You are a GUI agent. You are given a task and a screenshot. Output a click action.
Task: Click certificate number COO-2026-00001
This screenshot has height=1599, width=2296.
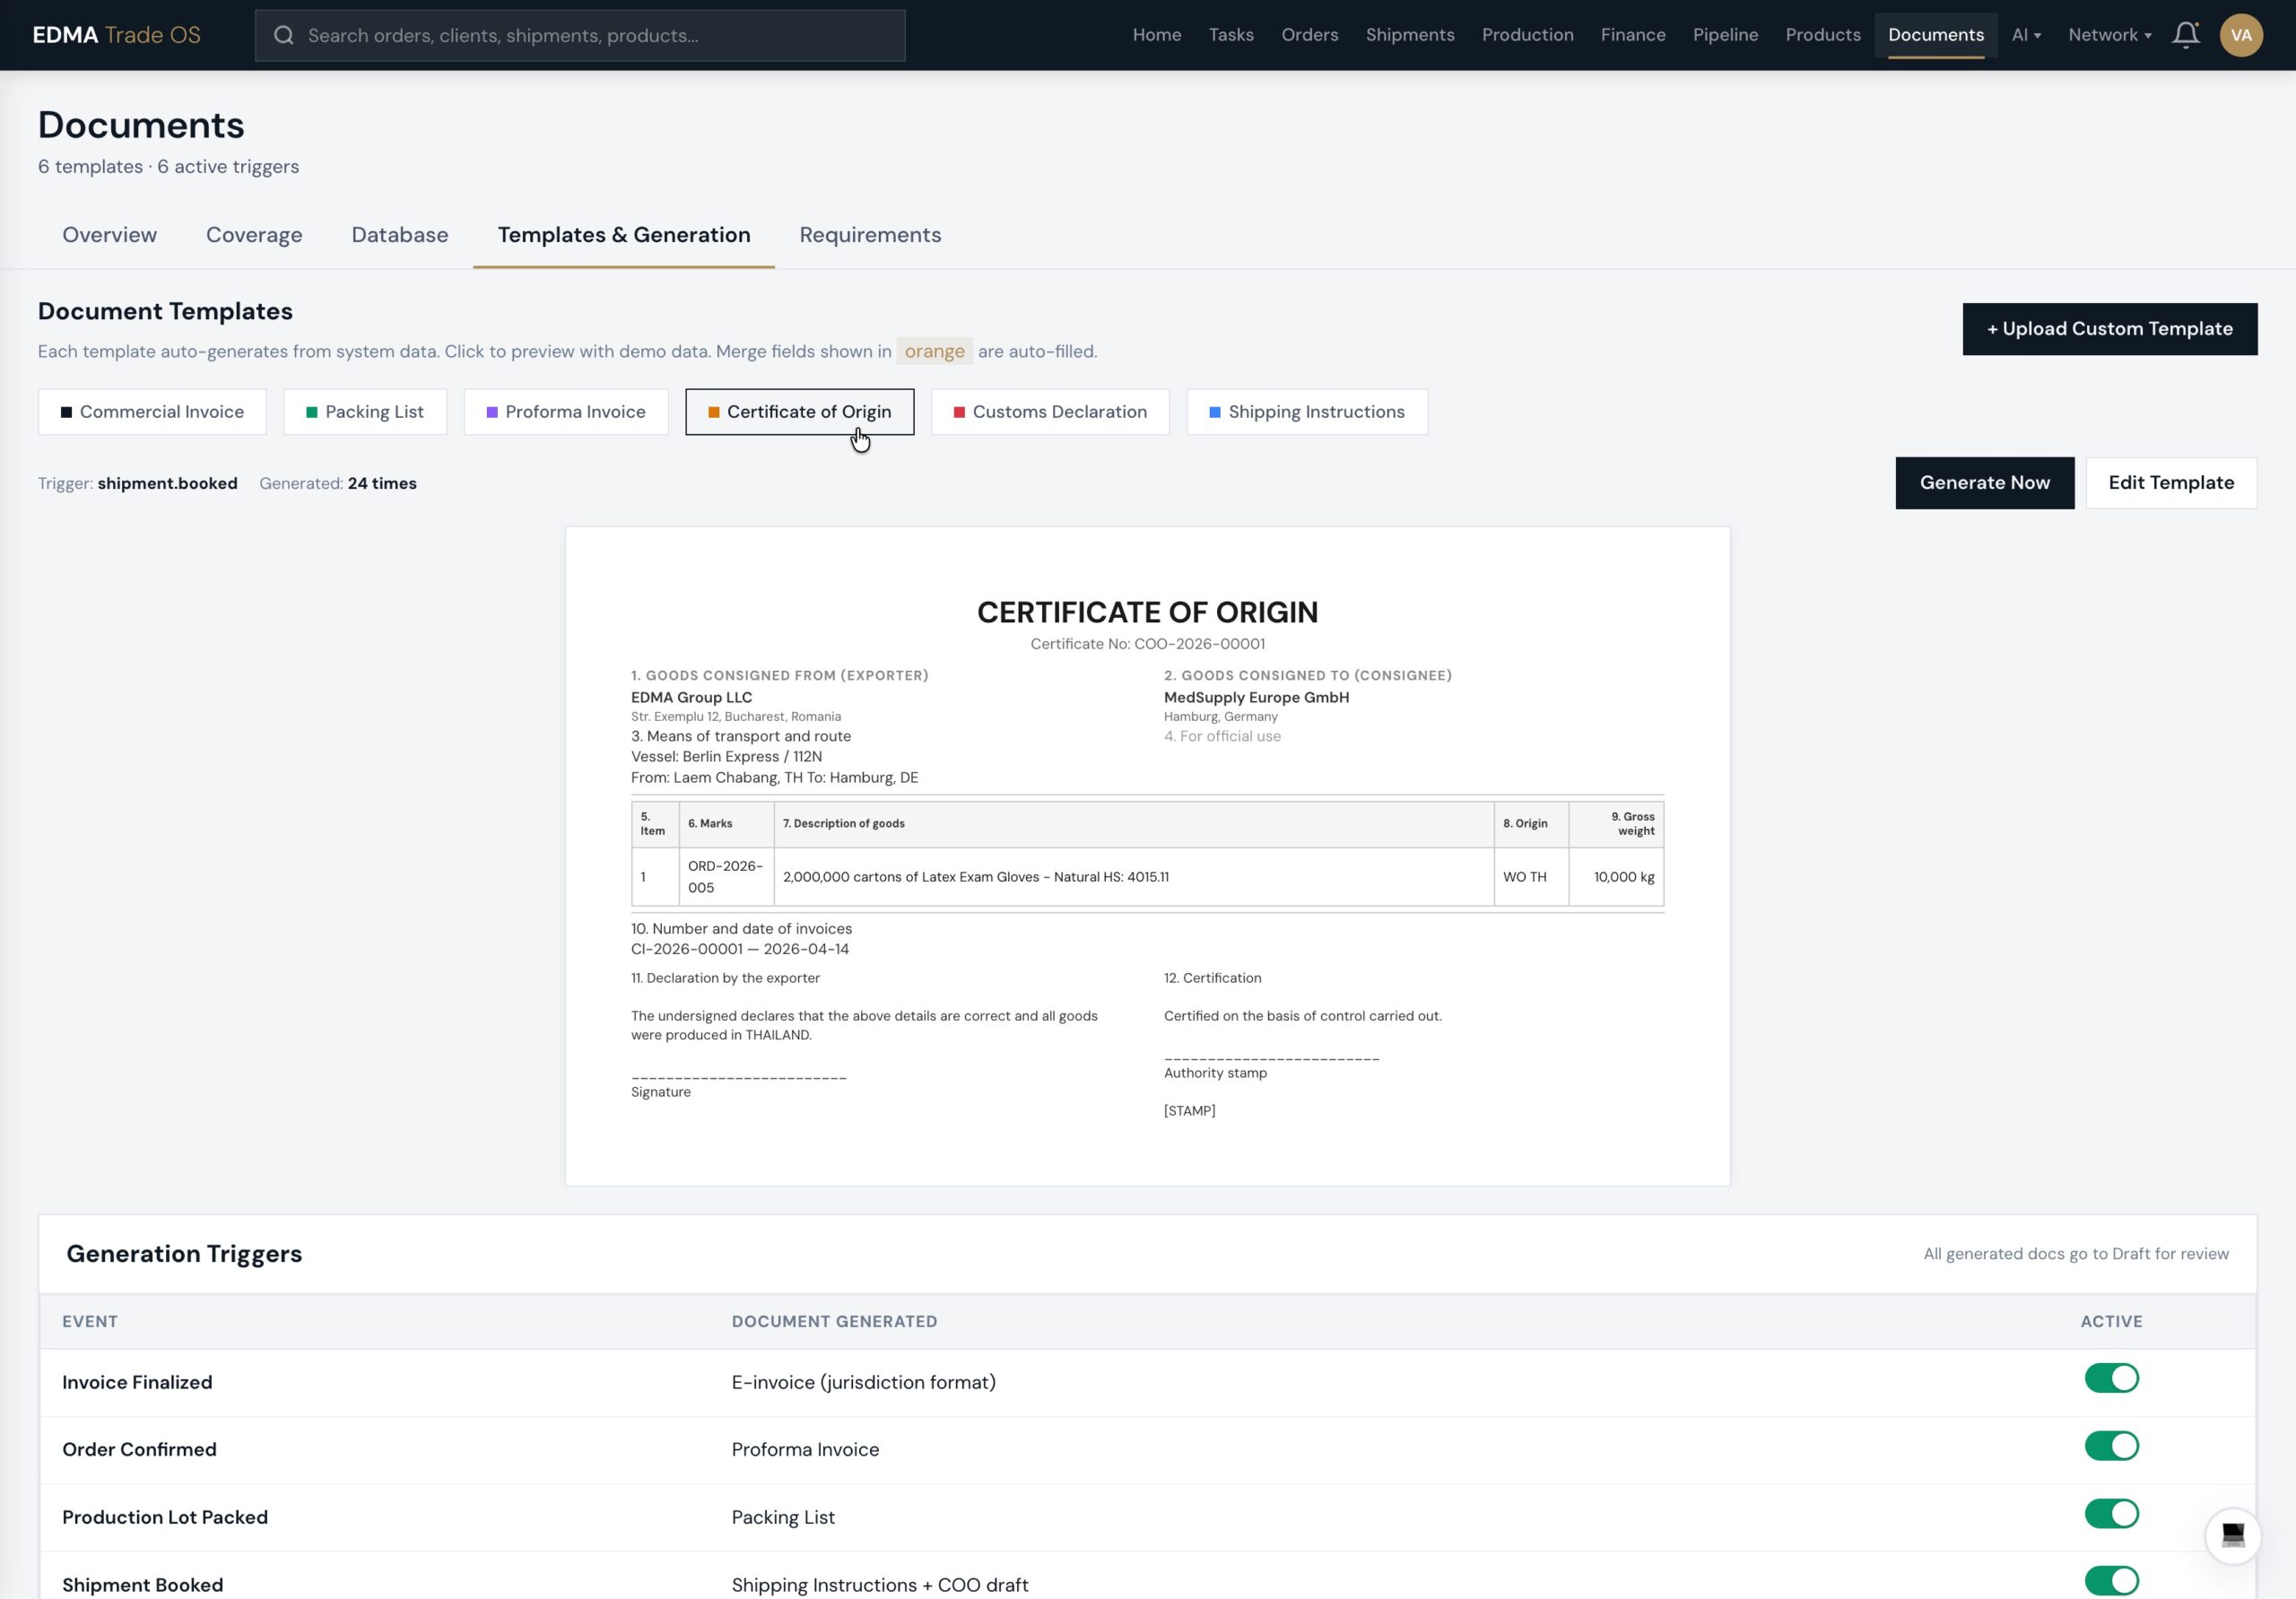pyautogui.click(x=1199, y=644)
